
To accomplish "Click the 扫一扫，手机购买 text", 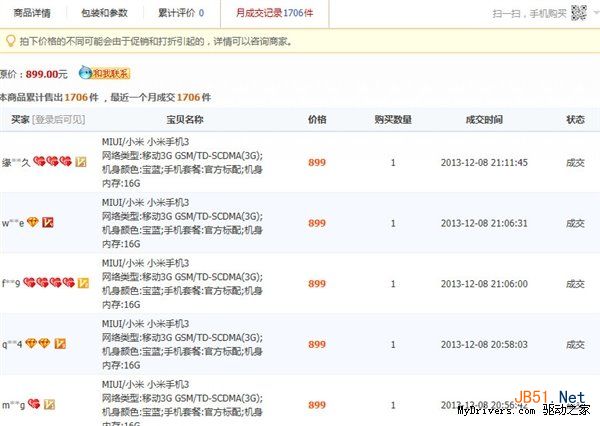I will (530, 14).
